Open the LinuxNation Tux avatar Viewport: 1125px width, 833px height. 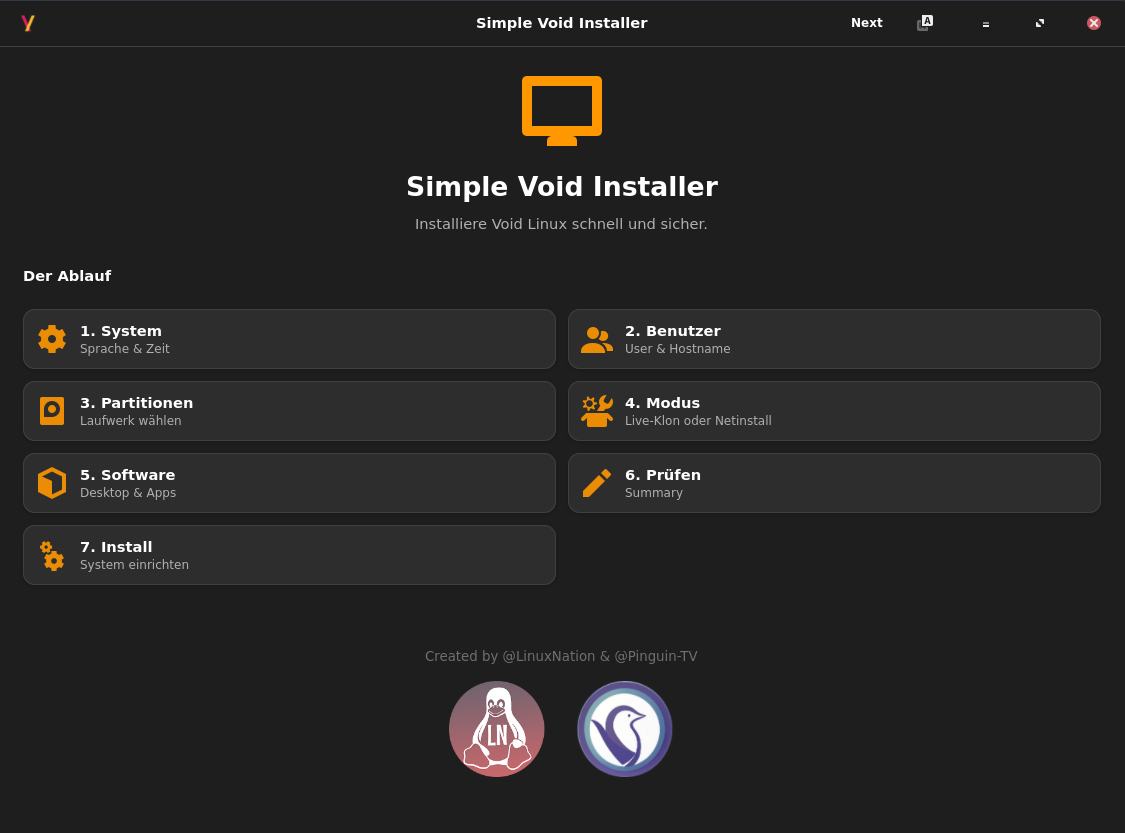point(497,729)
